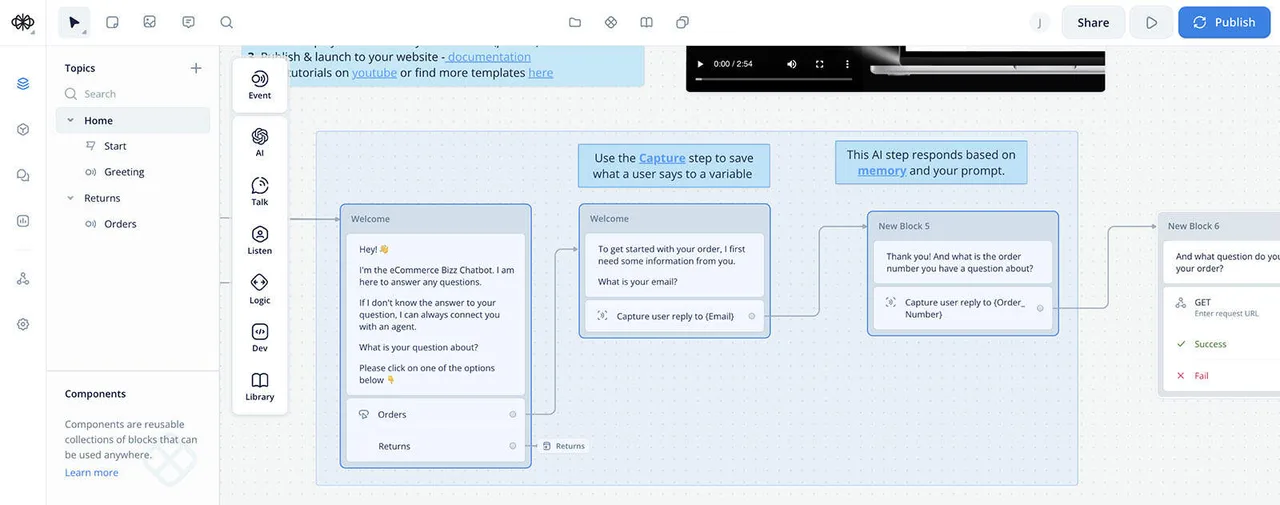Open the book icon in top bar
This screenshot has height=505, width=1280.
tap(647, 22)
